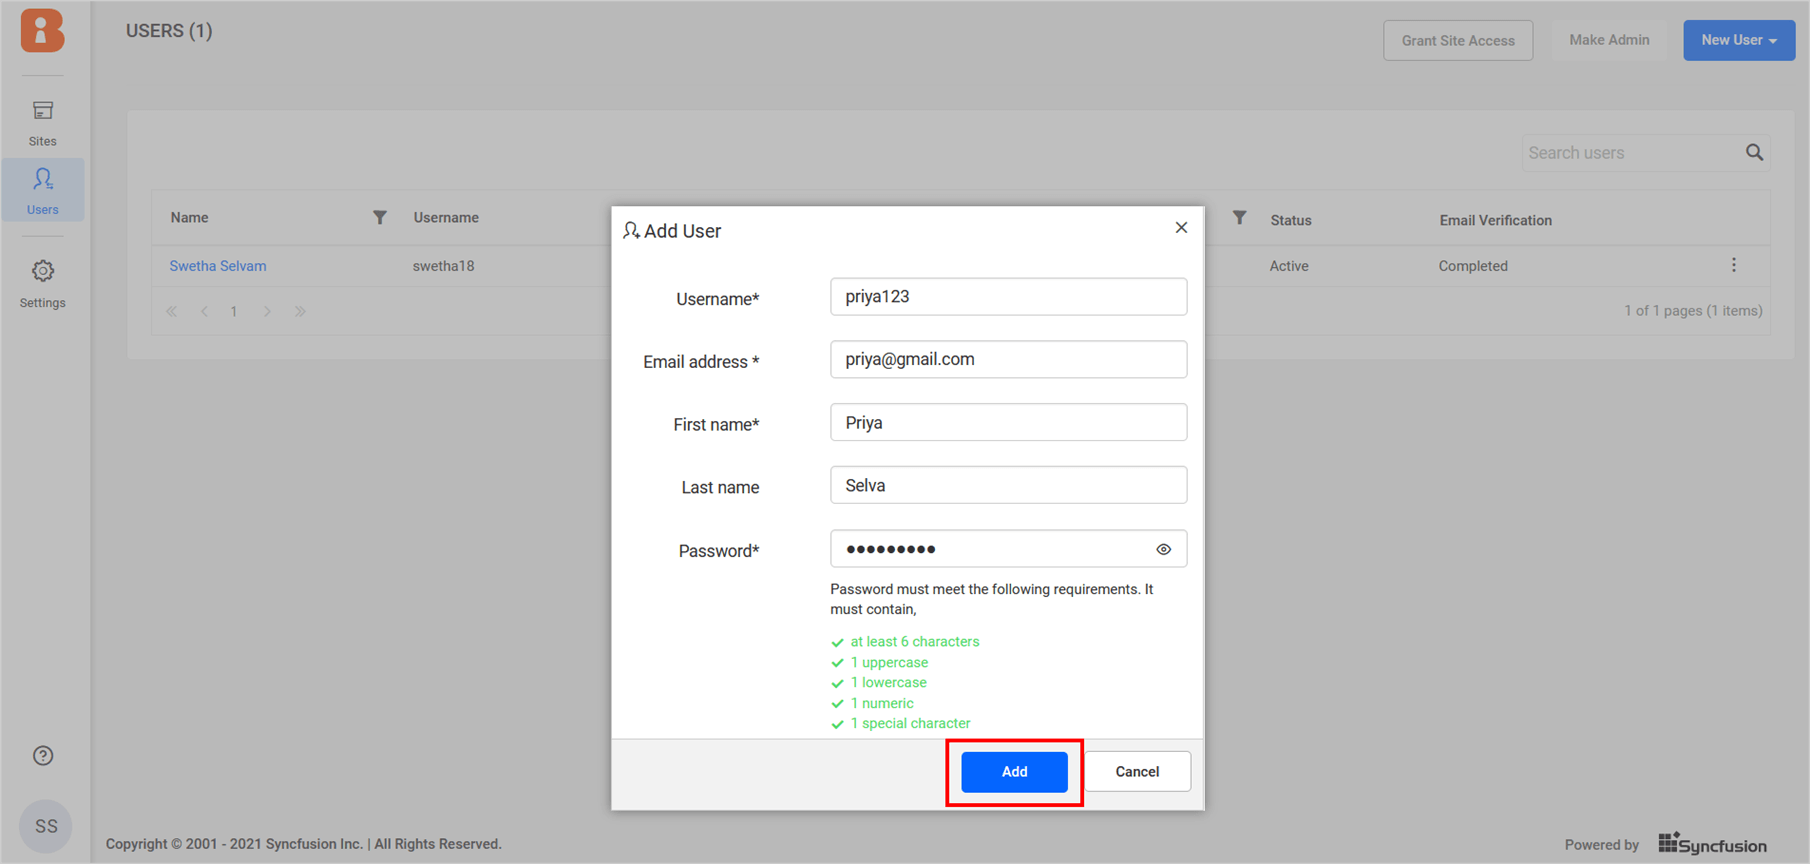Screen dimensions: 1810x864
Task: Close the Add User dialog
Action: coord(1181,228)
